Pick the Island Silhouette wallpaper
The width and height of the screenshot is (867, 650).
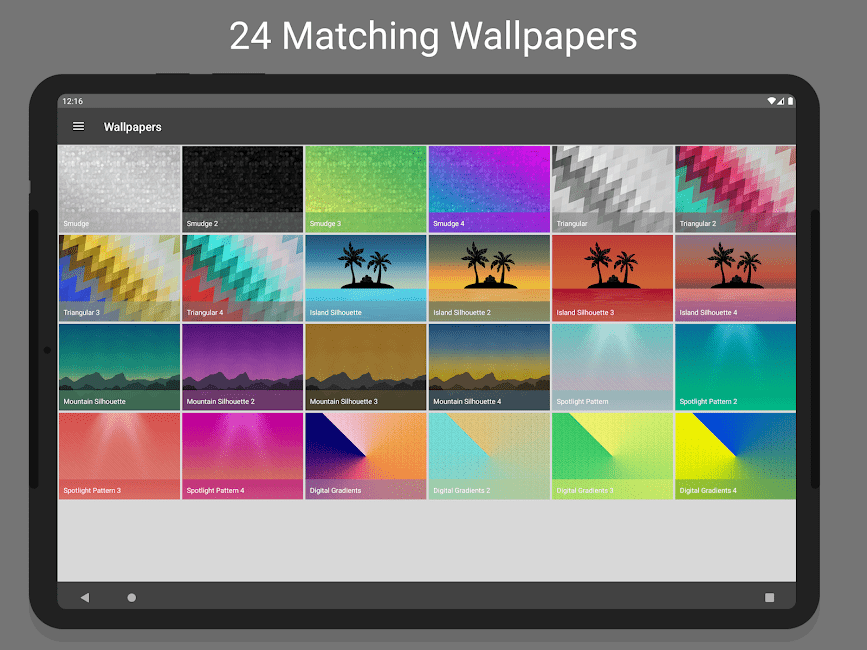[366, 278]
